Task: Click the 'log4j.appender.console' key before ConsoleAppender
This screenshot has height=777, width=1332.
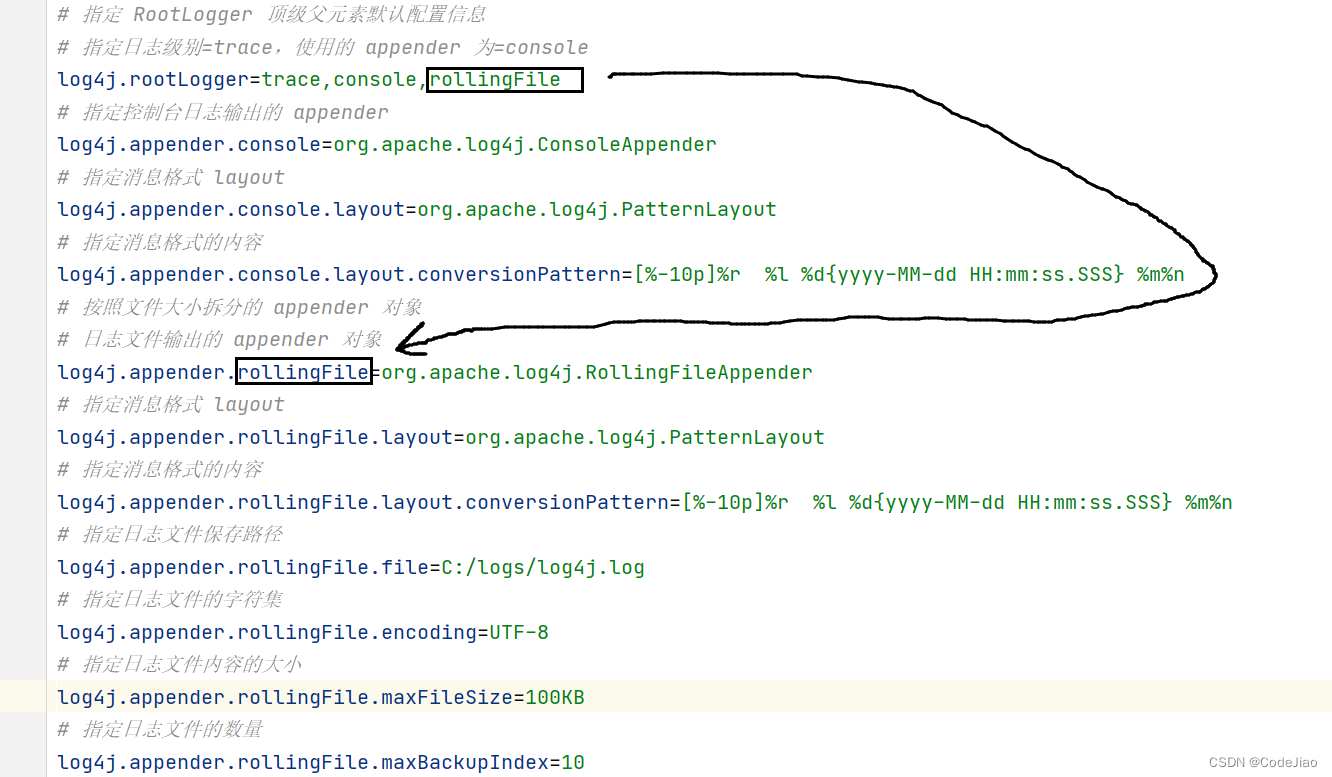Action: [x=189, y=145]
